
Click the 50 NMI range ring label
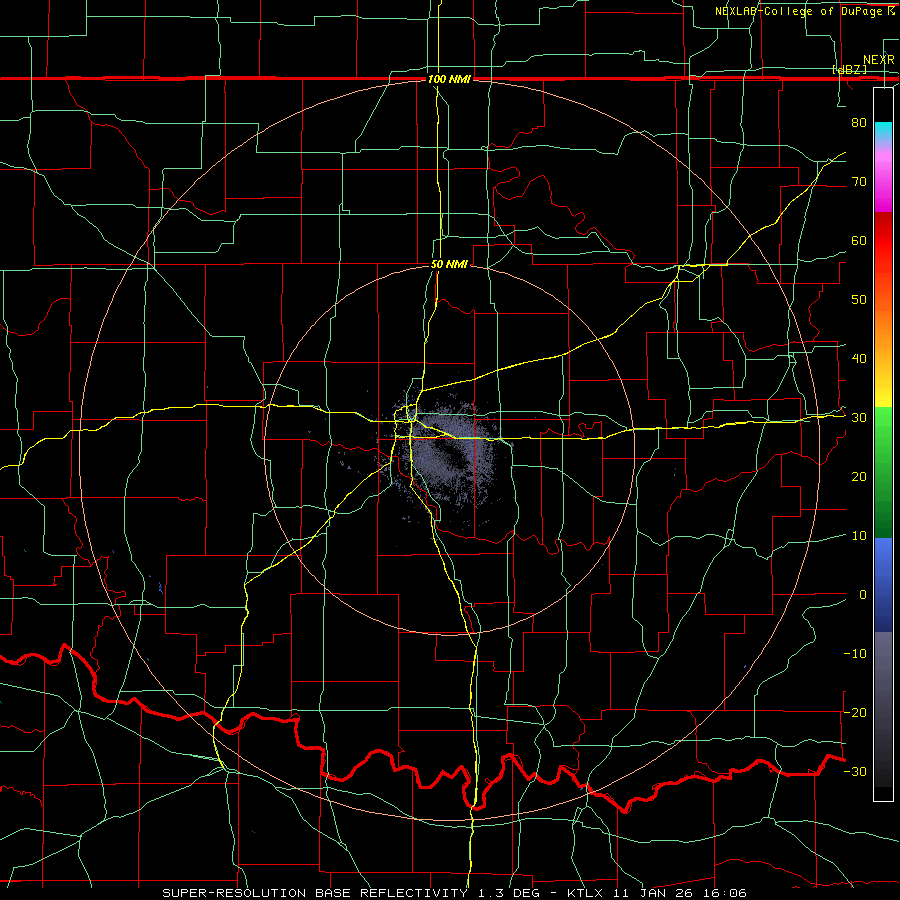pyautogui.click(x=449, y=265)
